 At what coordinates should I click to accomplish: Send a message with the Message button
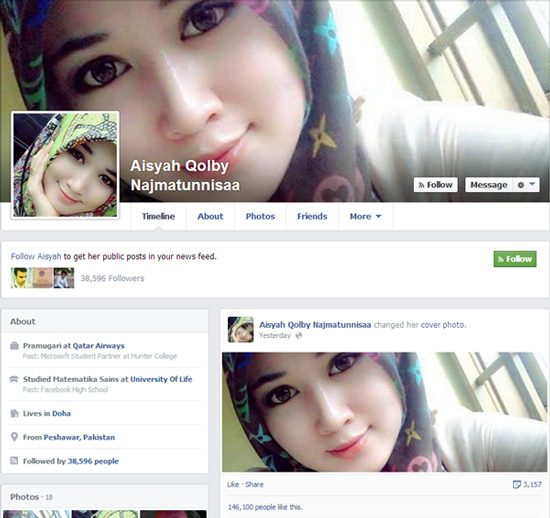[489, 185]
